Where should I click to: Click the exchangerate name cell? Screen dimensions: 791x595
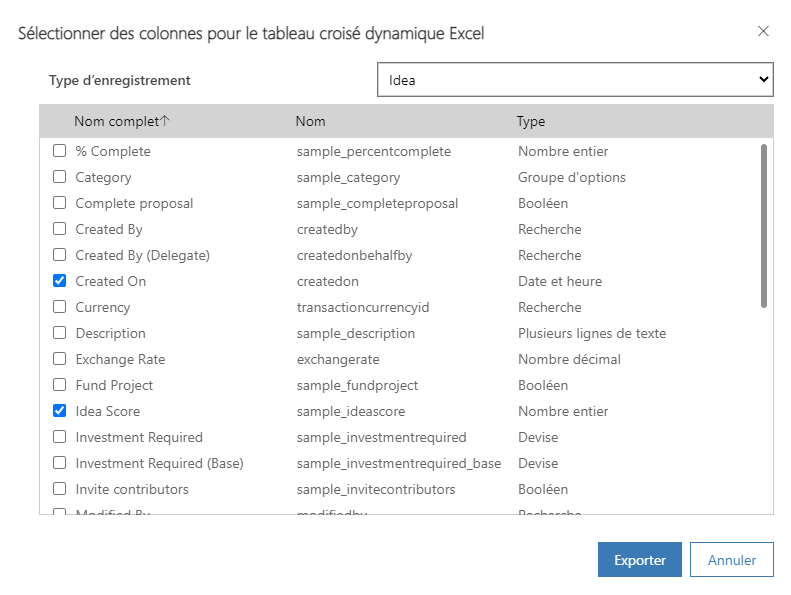pyautogui.click(x=338, y=359)
